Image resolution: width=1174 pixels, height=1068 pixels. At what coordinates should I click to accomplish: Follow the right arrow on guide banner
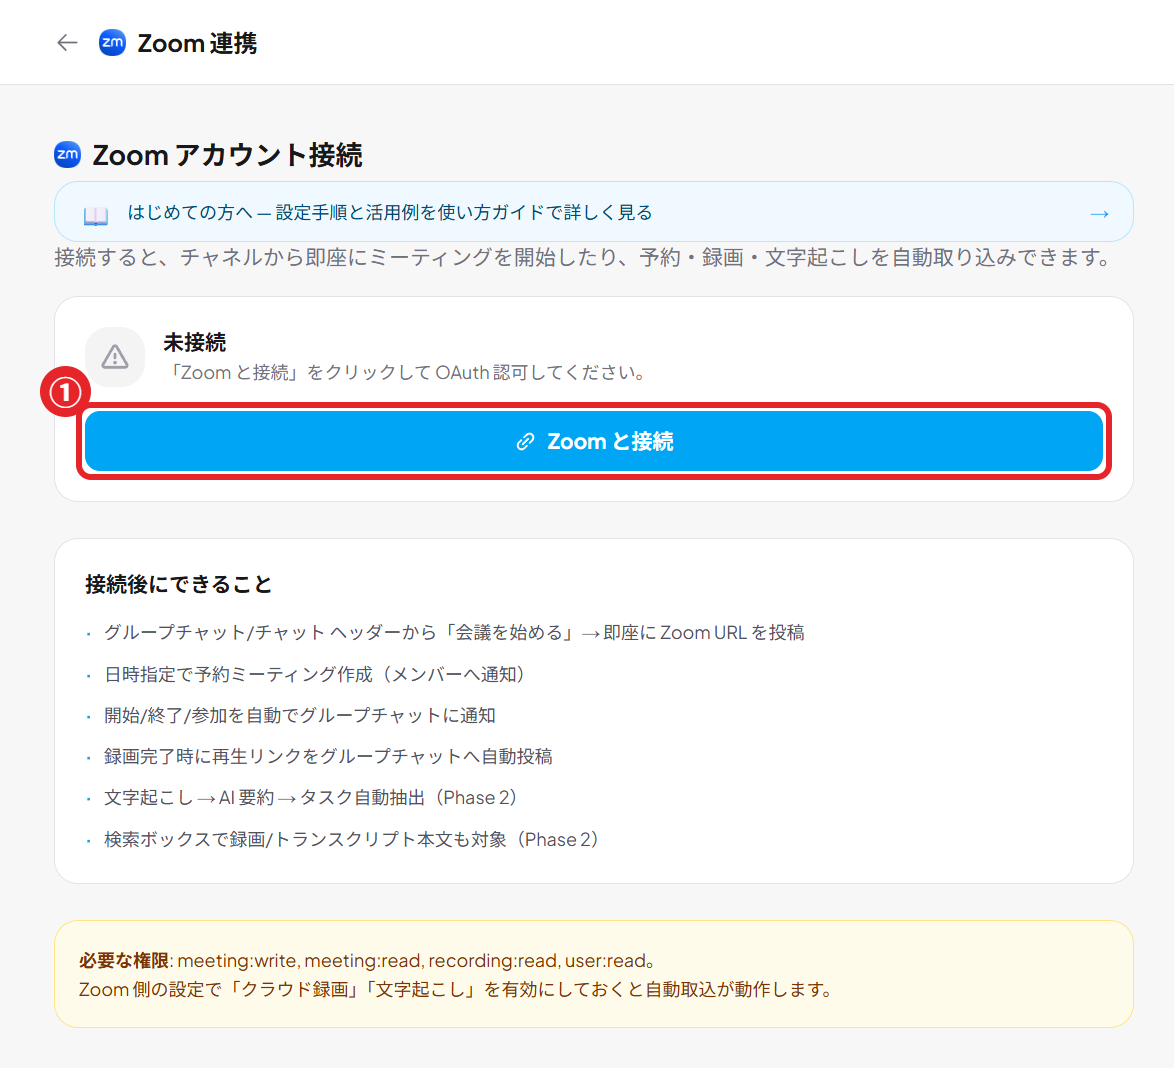point(1099,214)
